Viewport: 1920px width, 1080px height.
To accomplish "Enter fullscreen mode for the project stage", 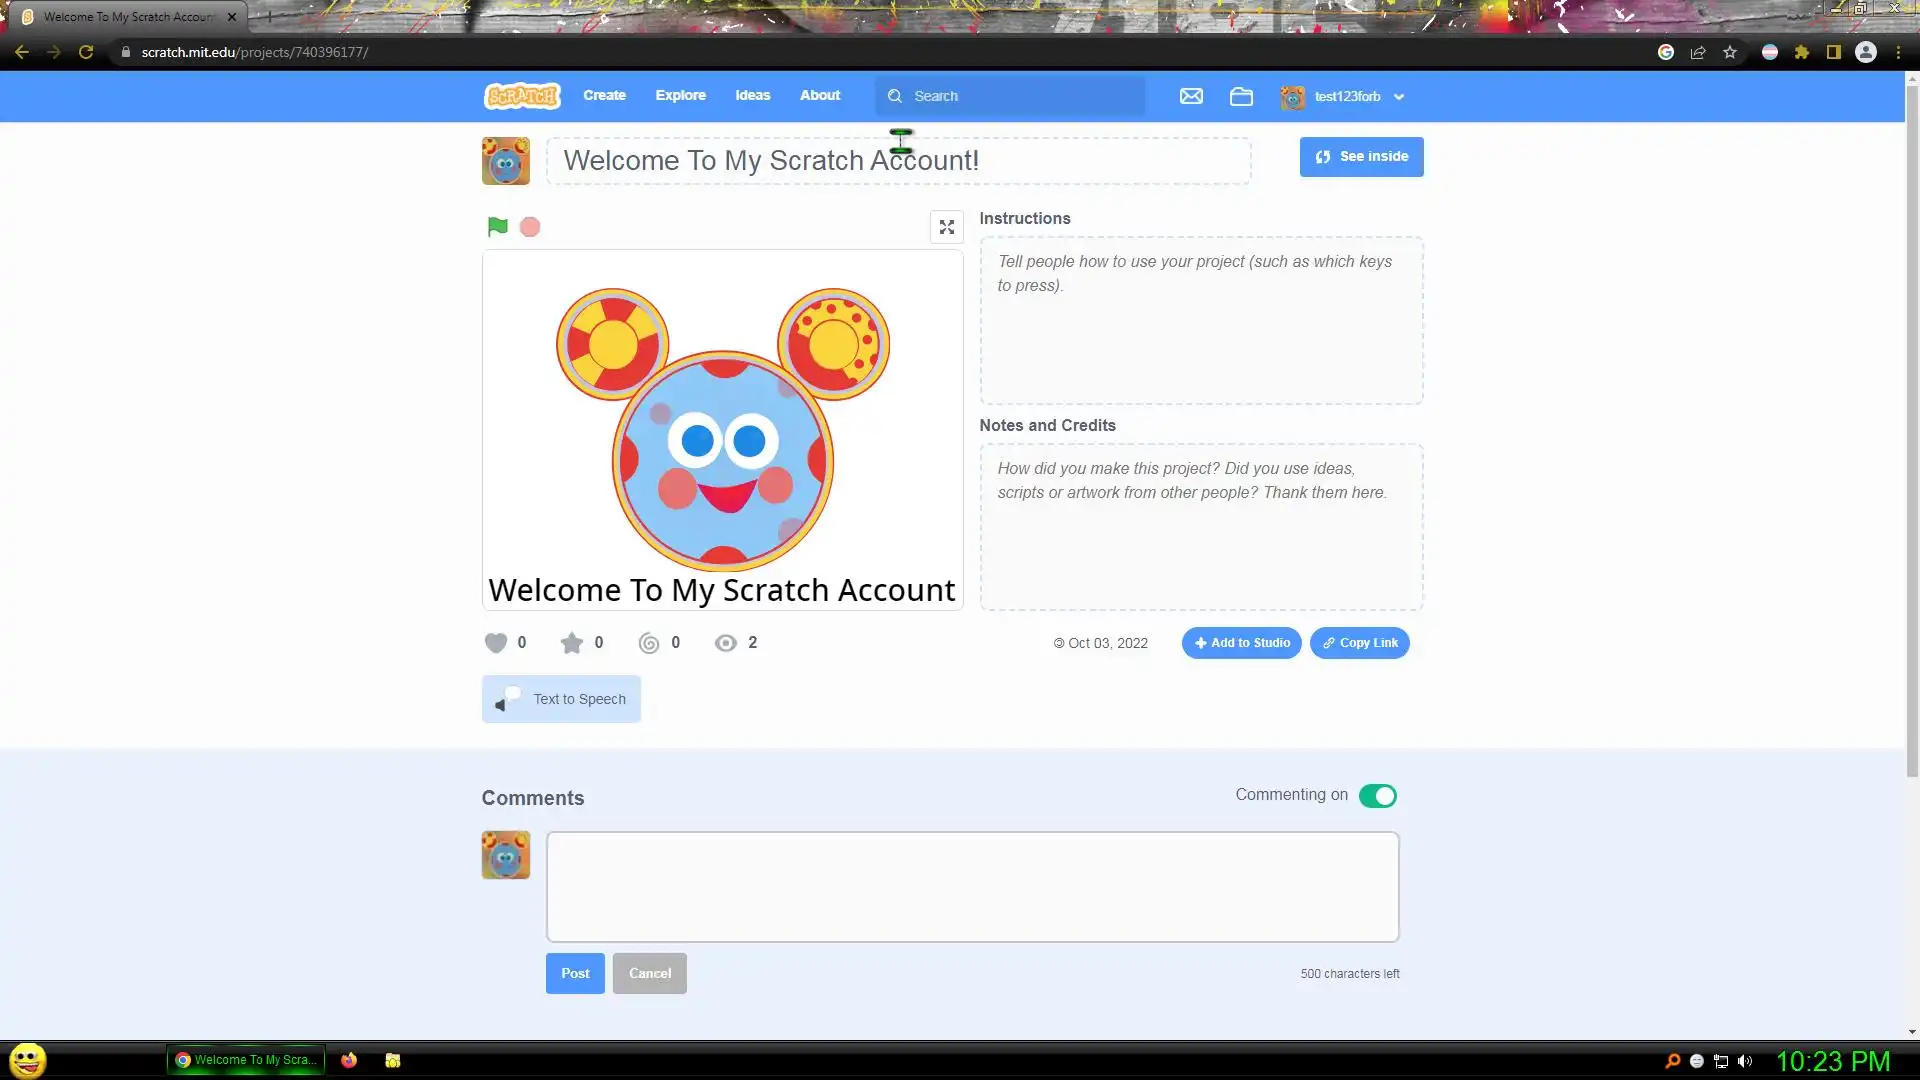I will (x=946, y=227).
